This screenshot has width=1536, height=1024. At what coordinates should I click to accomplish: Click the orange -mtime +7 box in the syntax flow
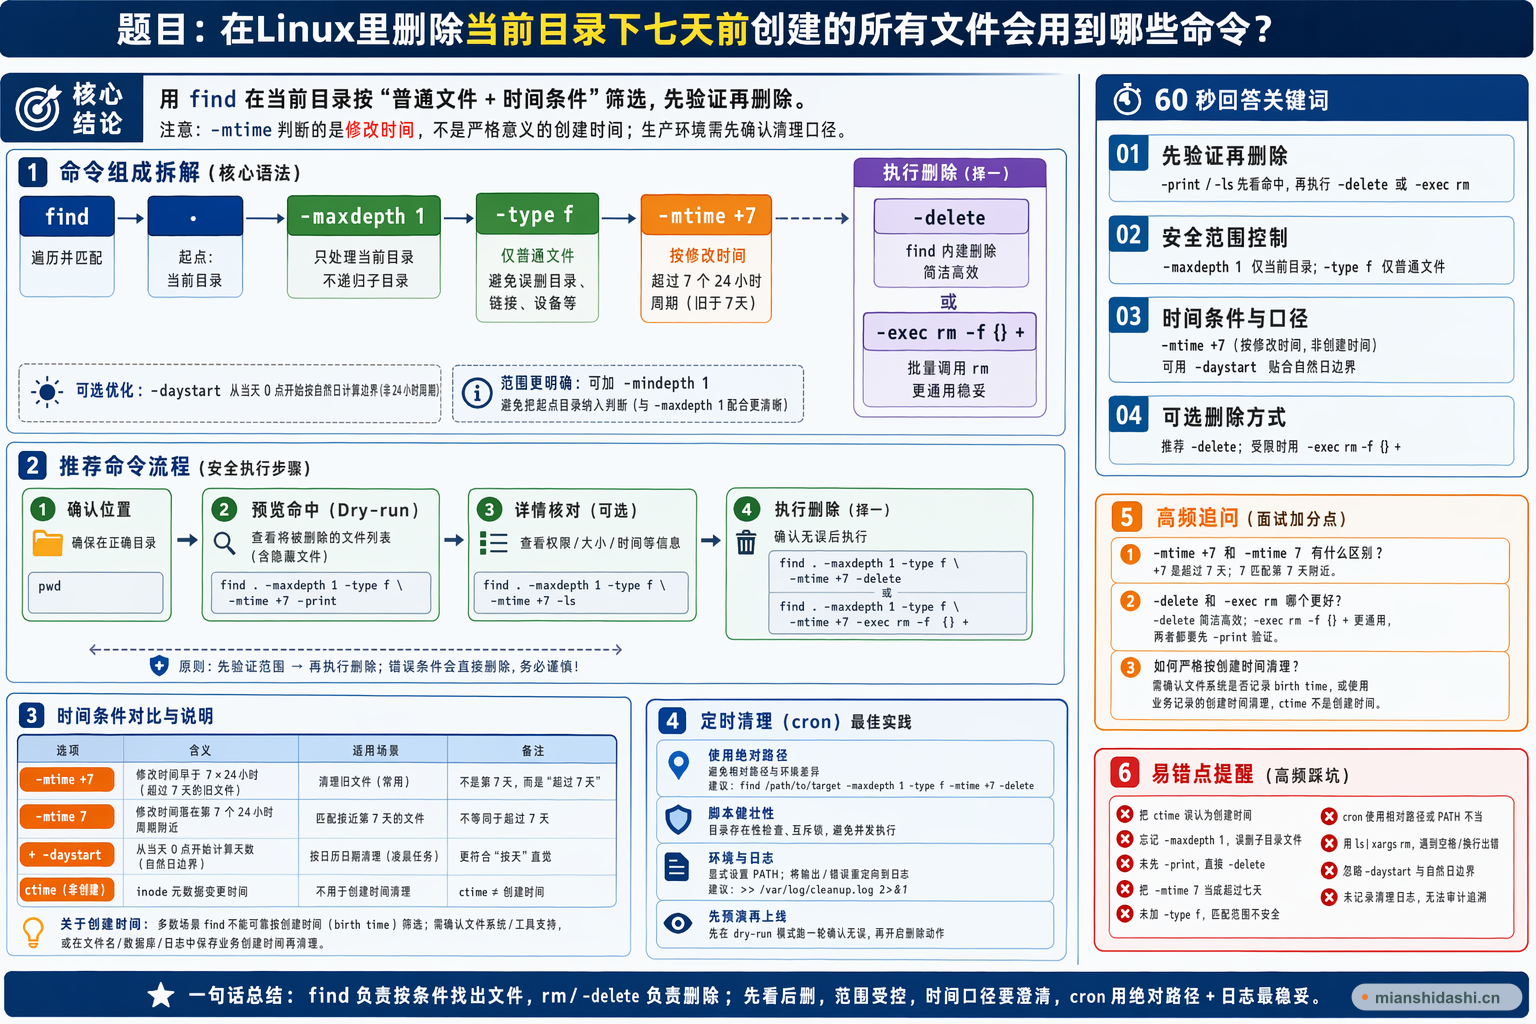point(706,215)
